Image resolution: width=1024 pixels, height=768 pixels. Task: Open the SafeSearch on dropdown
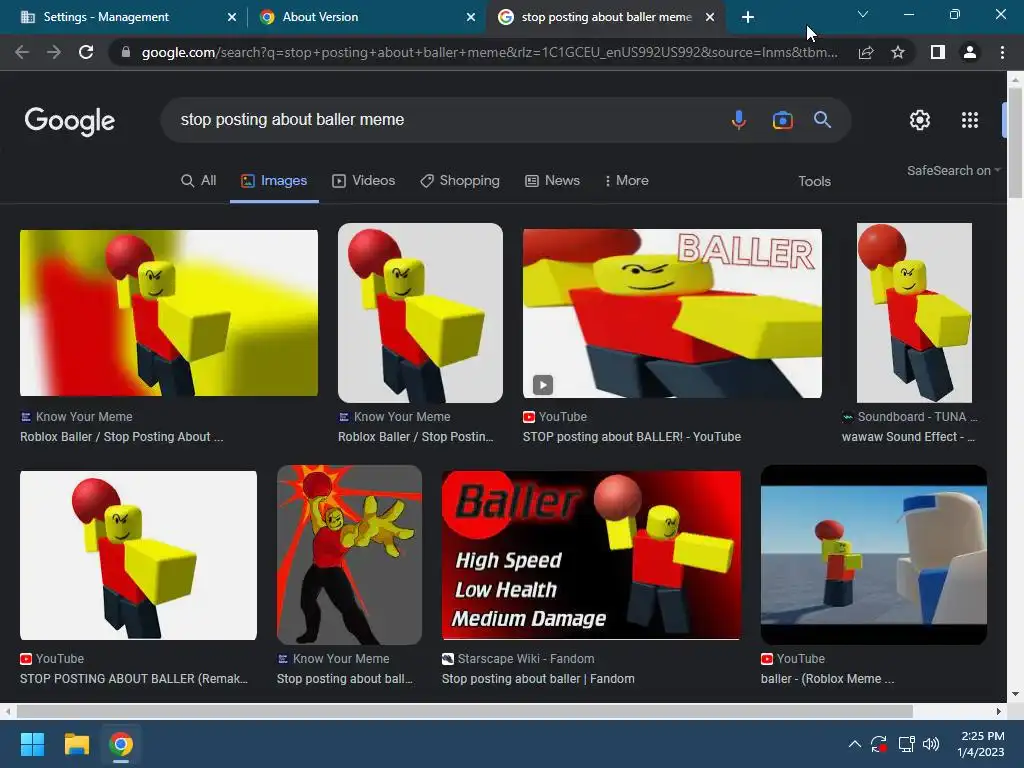(x=953, y=170)
